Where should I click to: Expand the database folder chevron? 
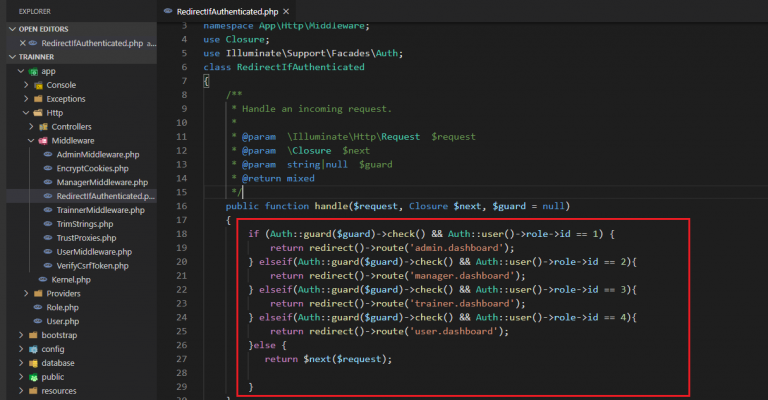pos(21,363)
